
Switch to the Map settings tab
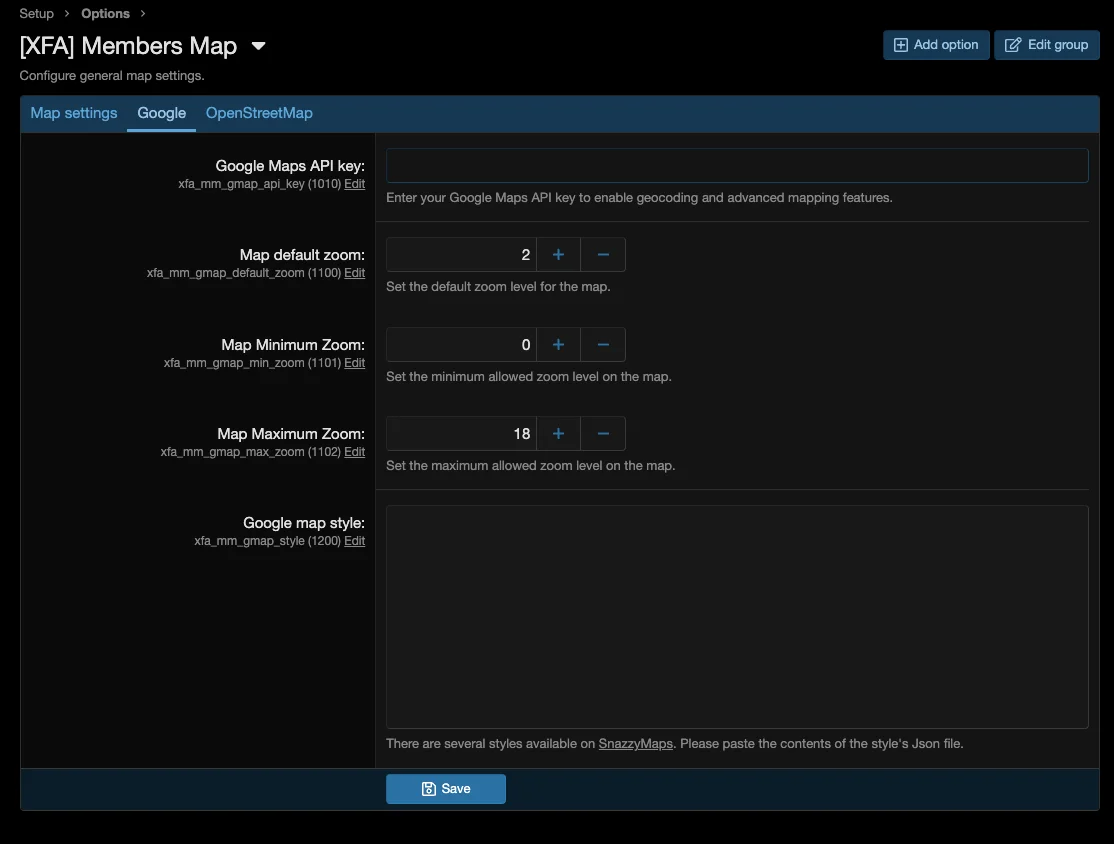(x=74, y=113)
